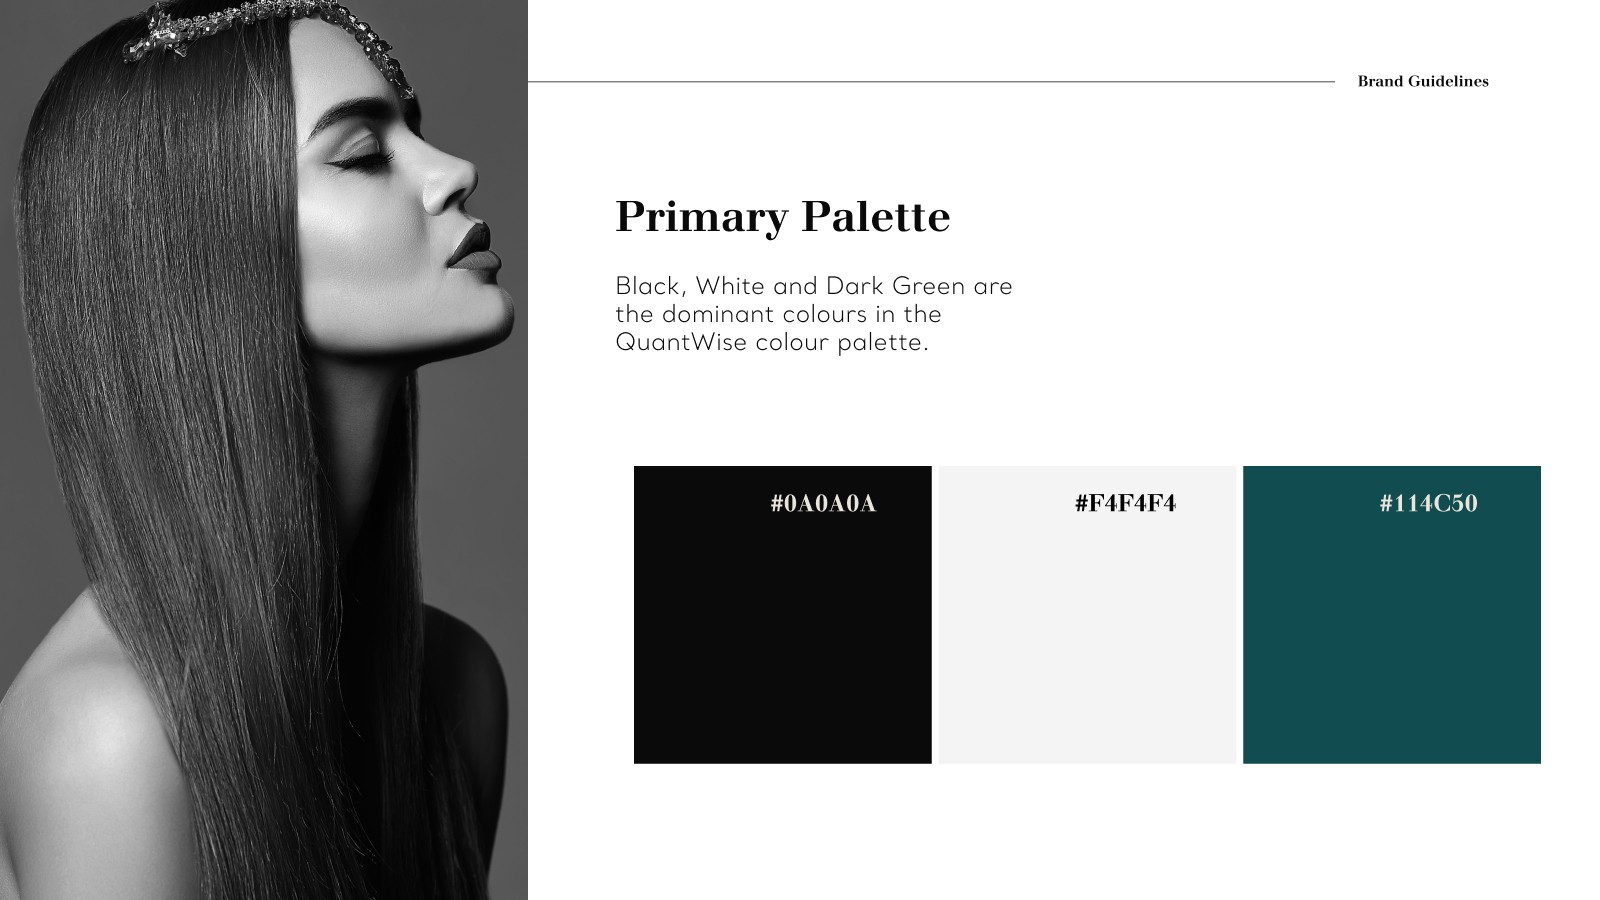Click the word Black in the description
Screen dimensions: 1600x900
[x=648, y=286]
